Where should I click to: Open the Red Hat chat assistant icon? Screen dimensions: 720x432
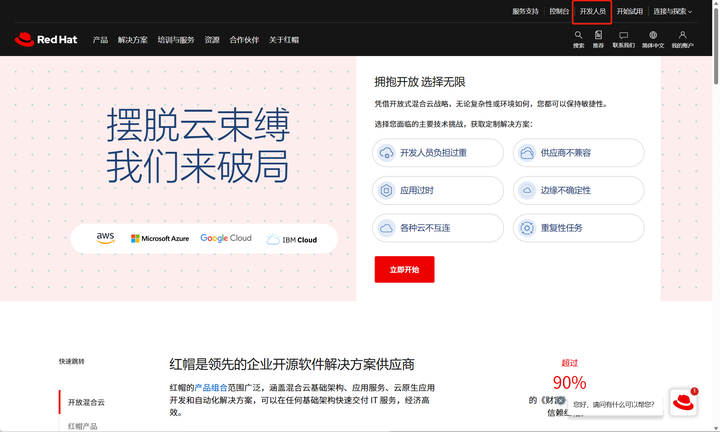[683, 402]
